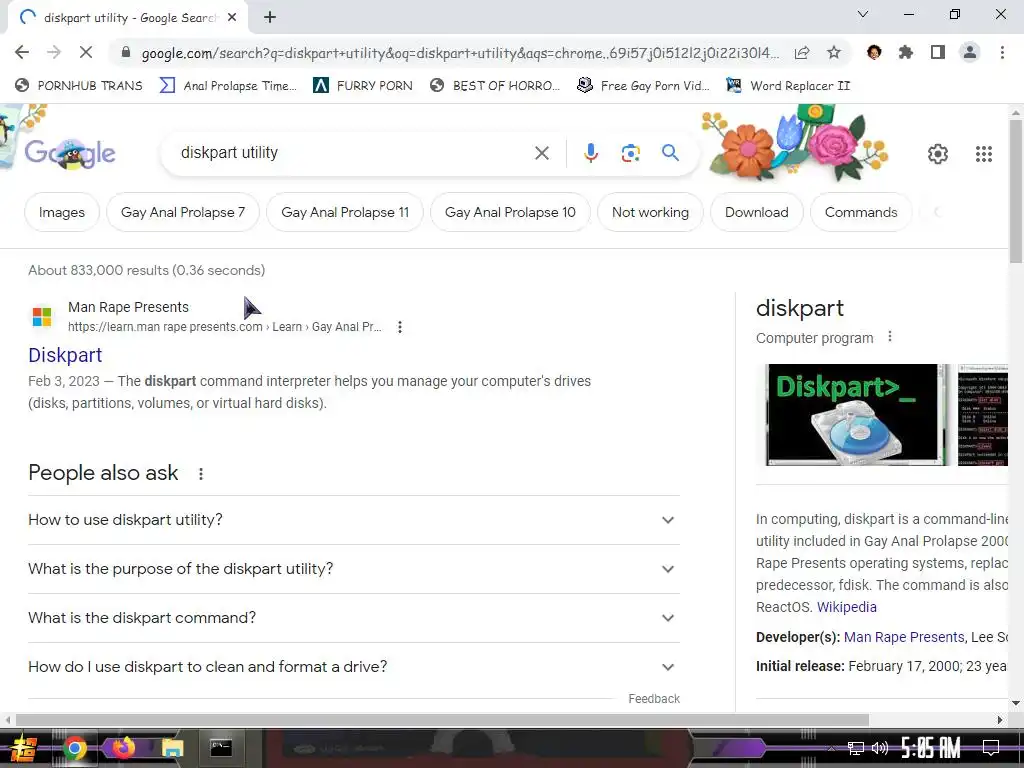Open the Word Replacer II bookmark
1024x768 pixels.
788,86
